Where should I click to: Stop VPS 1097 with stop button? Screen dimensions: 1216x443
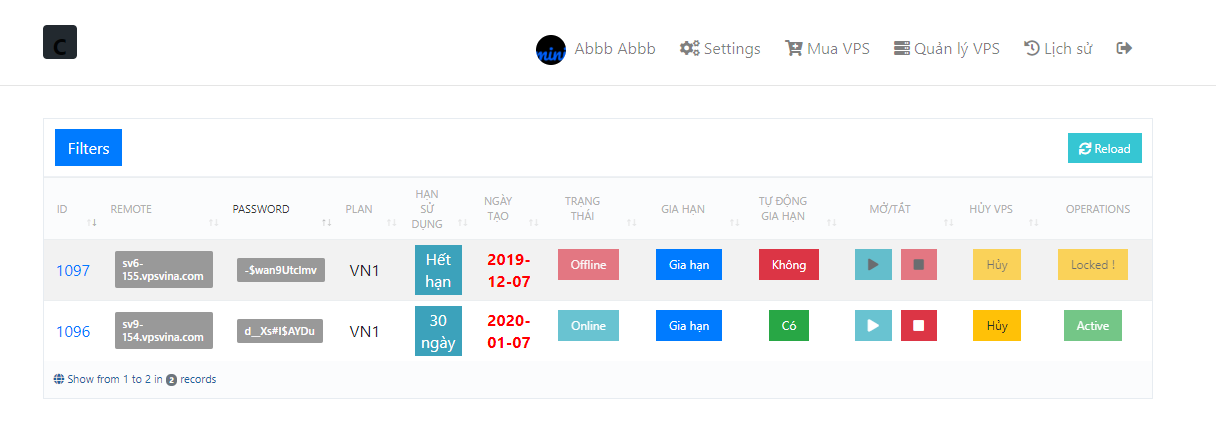[919, 265]
